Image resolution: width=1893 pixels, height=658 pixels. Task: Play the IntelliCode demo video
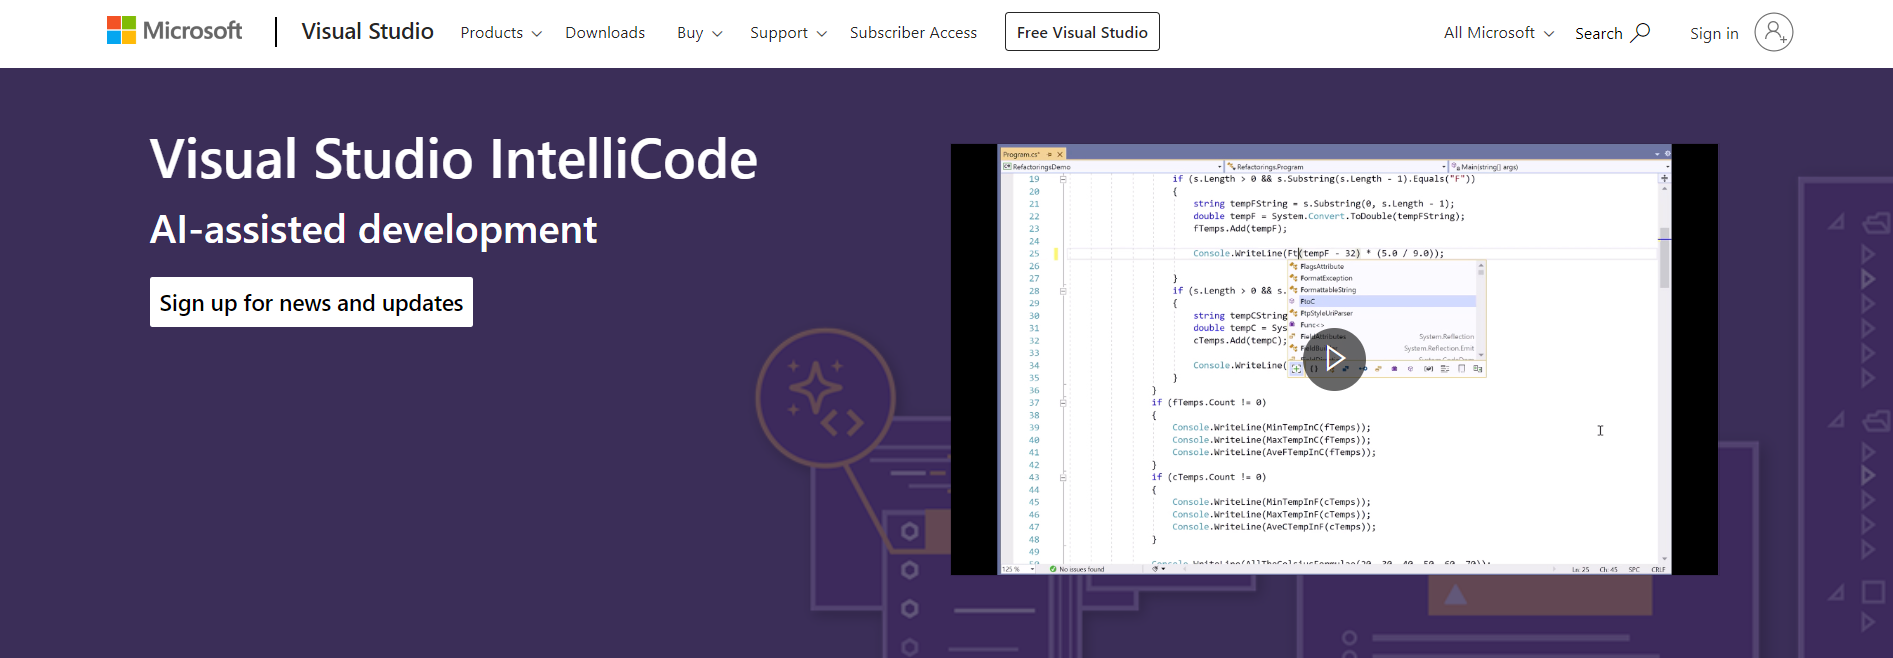point(1334,359)
